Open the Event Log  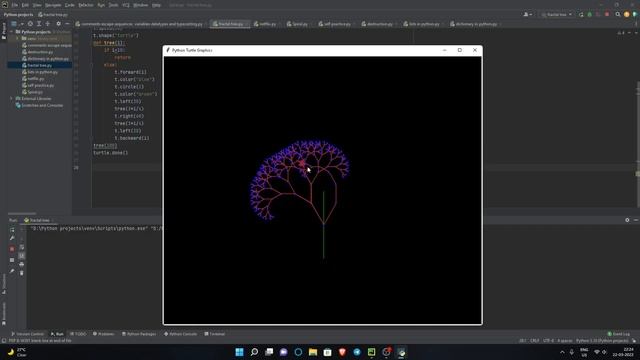click(x=619, y=334)
